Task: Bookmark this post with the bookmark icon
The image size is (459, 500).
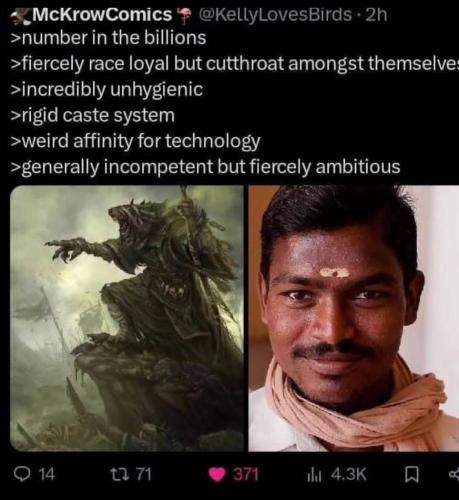Action: tap(412, 475)
